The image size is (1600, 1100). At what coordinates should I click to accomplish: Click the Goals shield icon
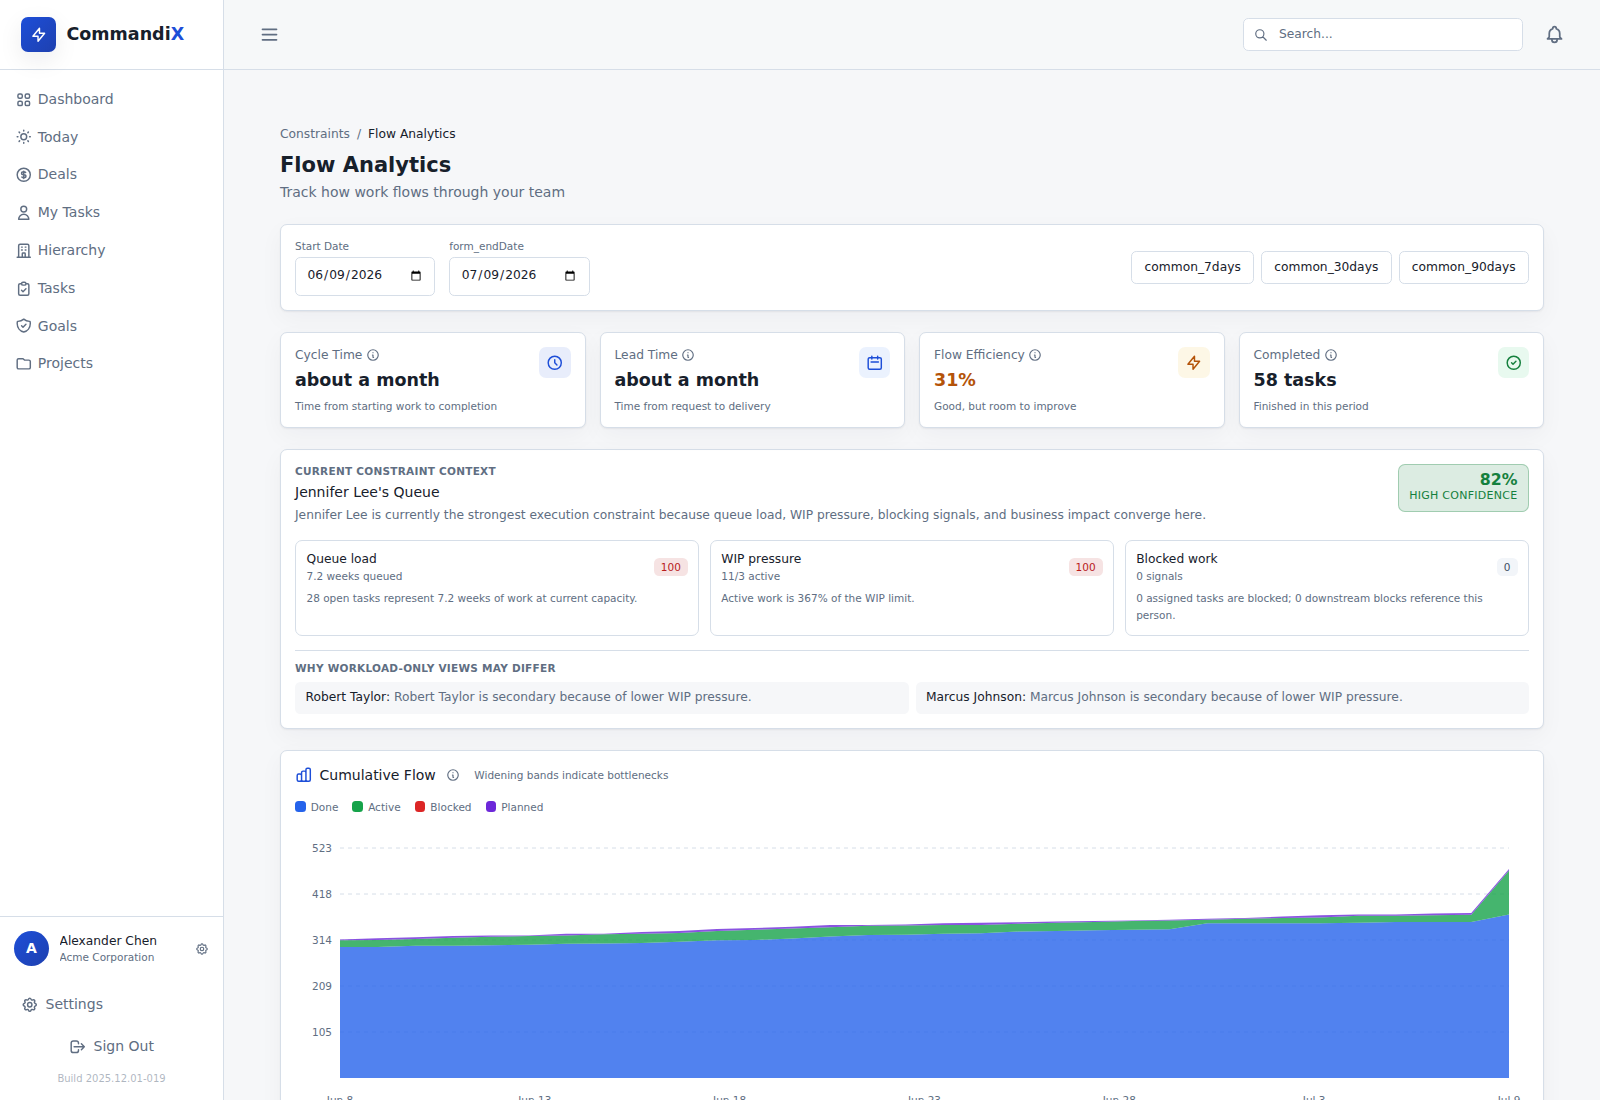coord(24,326)
